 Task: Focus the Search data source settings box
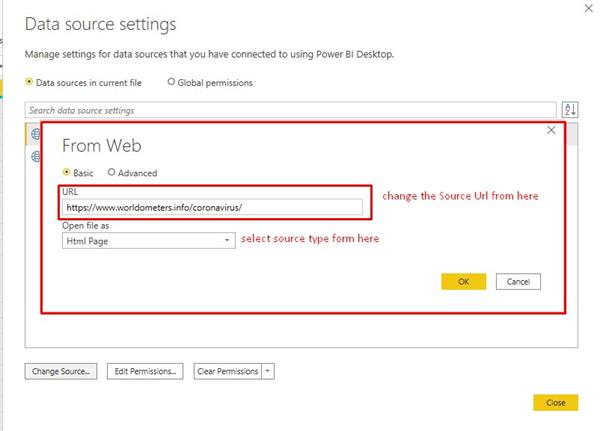[290, 110]
